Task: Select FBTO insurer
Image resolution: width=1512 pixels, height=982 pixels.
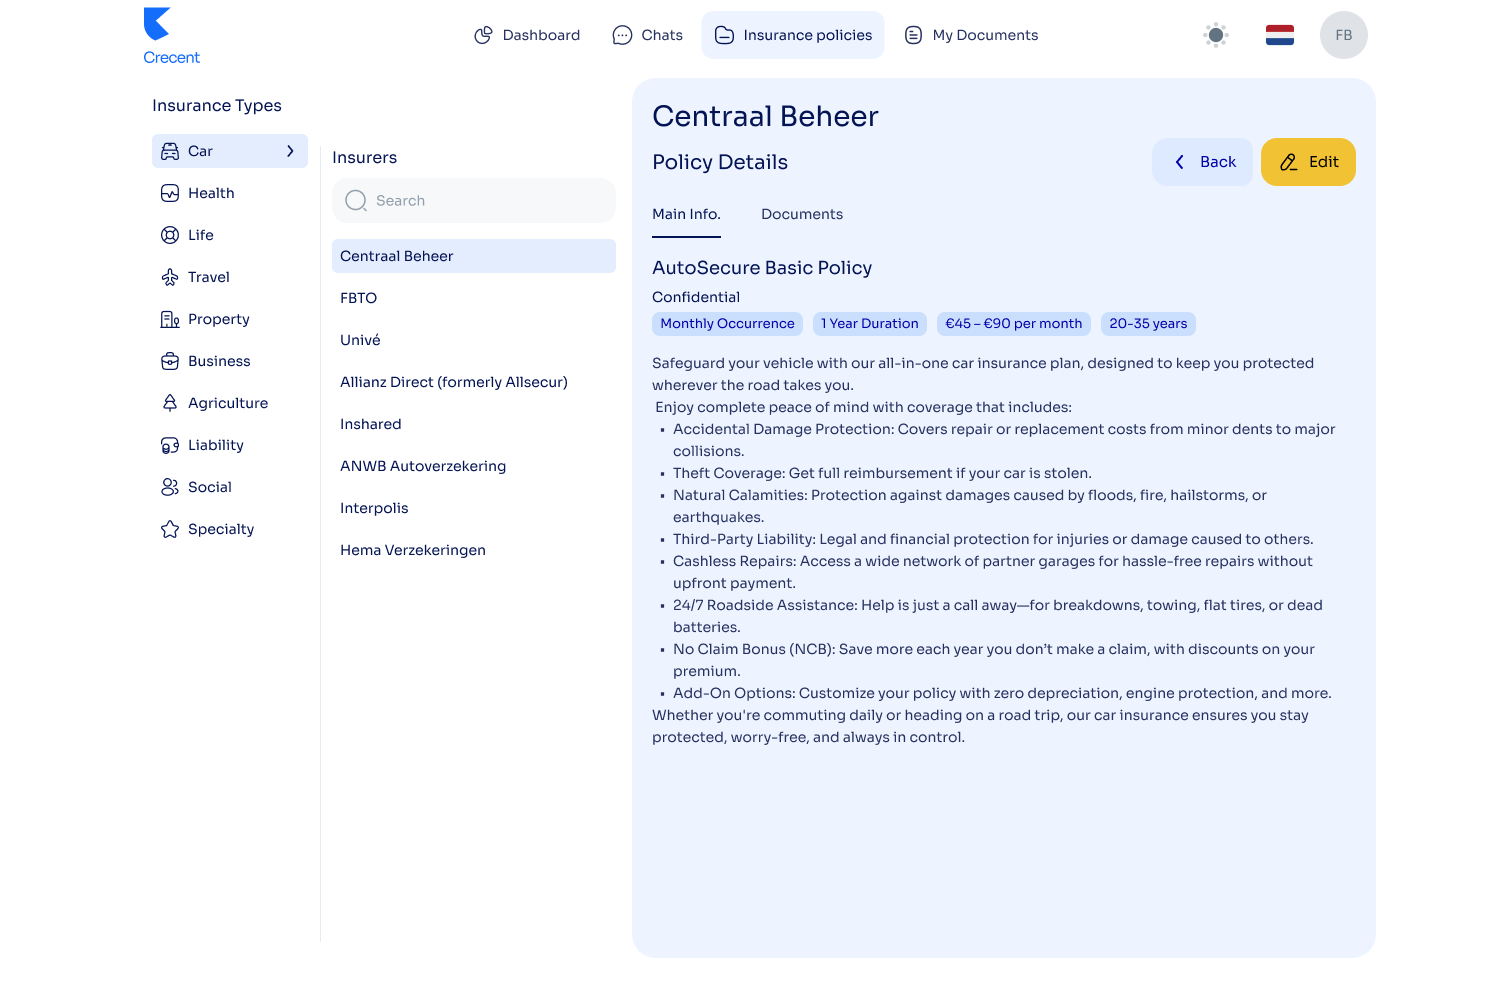Action: pyautogui.click(x=474, y=298)
